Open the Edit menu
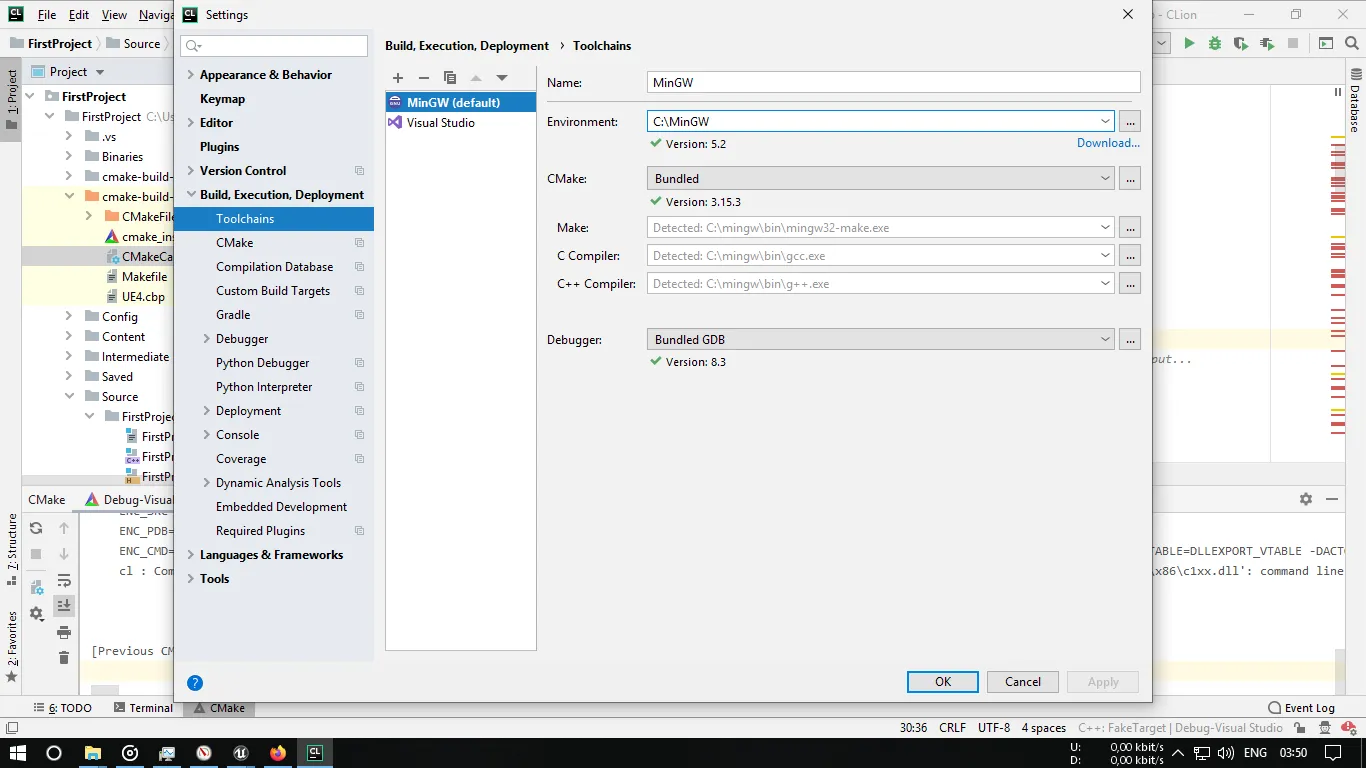The width and height of the screenshot is (1366, 768). 79,15
